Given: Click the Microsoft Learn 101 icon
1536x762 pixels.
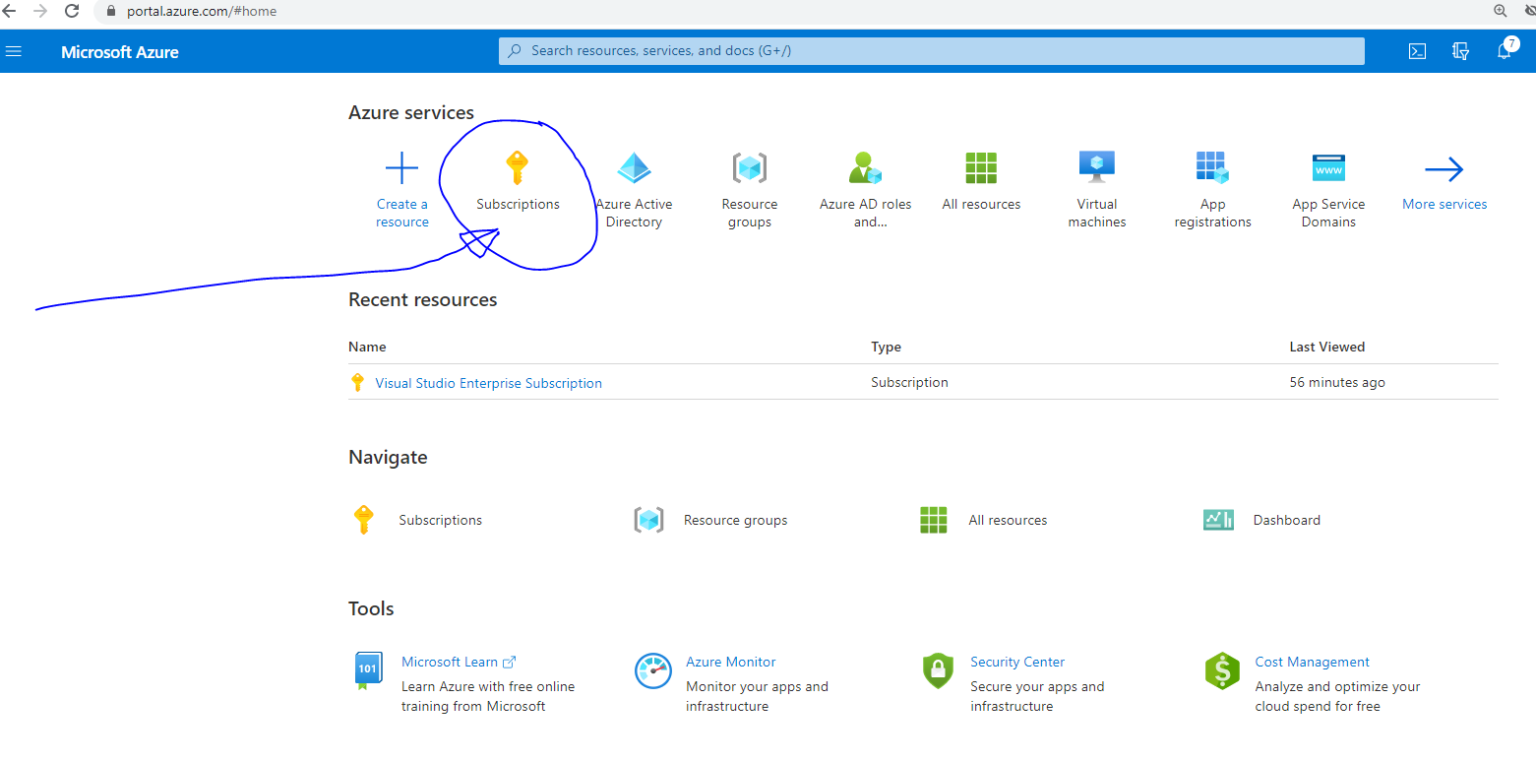Looking at the screenshot, I should click(x=368, y=670).
